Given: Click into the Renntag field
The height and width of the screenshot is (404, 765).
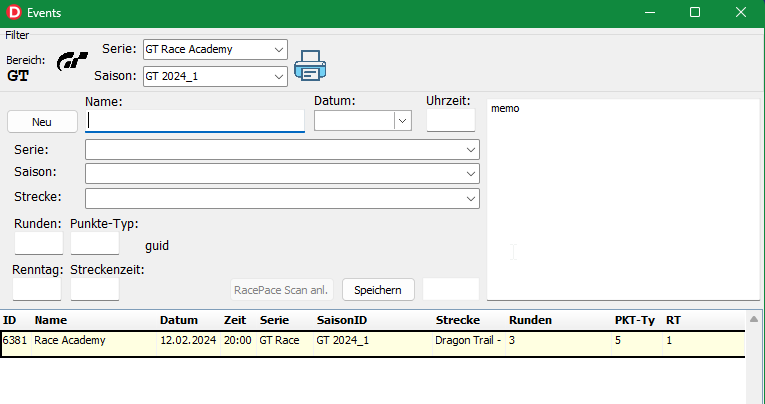Looking at the screenshot, I should click(37, 289).
